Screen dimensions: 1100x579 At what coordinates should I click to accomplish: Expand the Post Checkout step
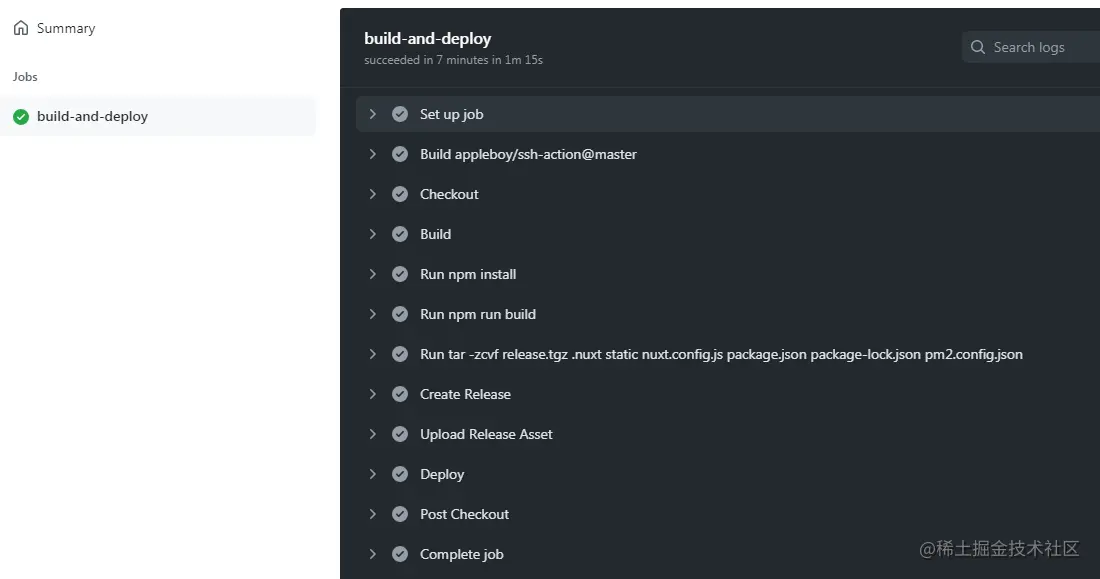(373, 514)
